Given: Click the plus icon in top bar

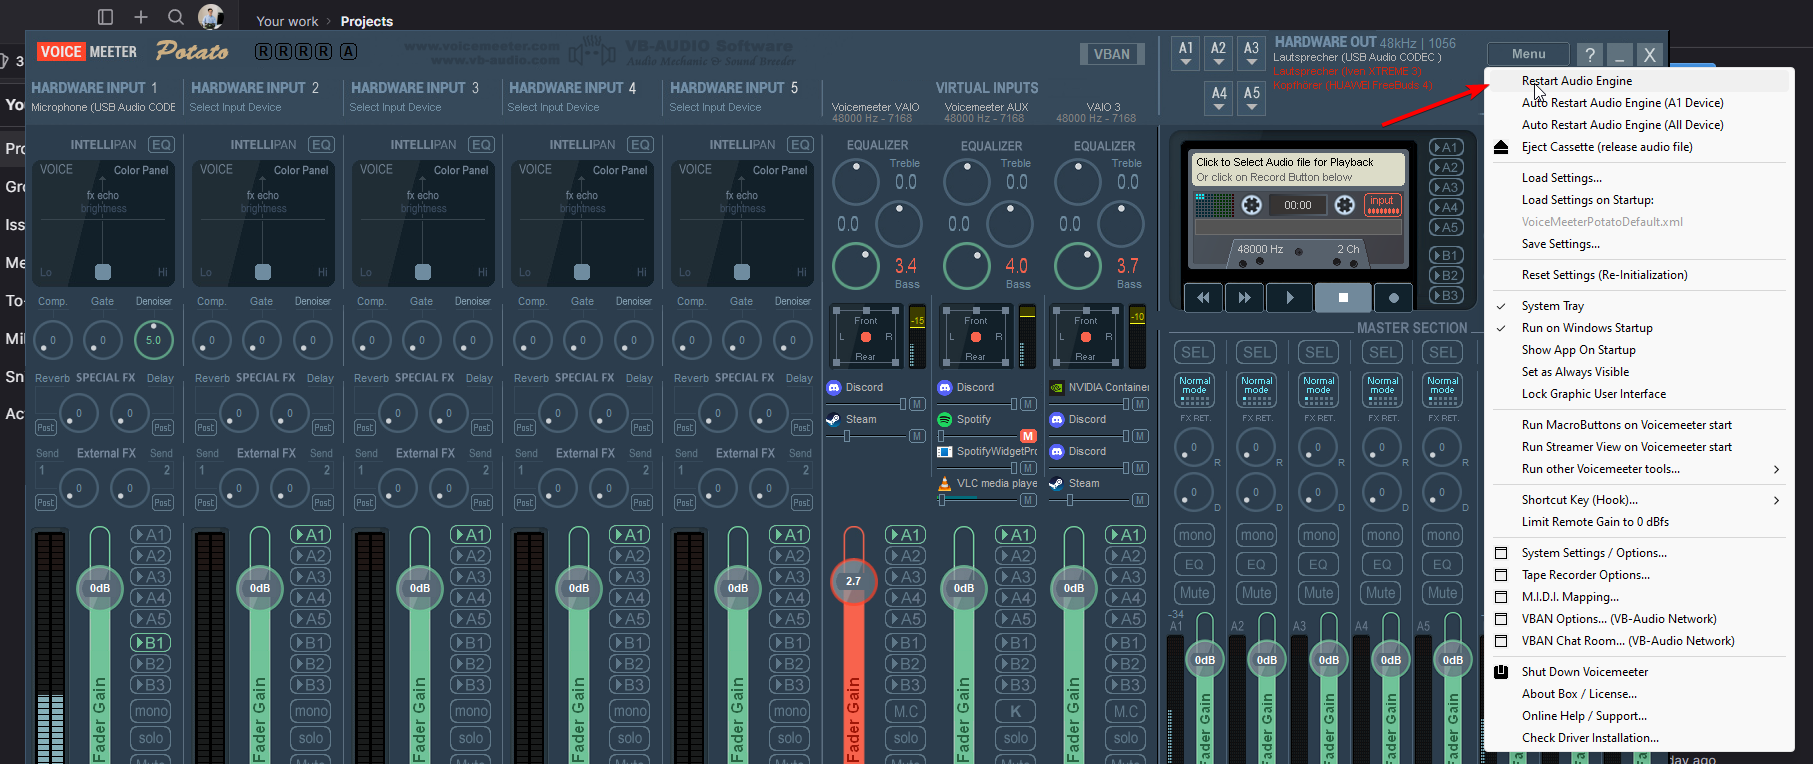Looking at the screenshot, I should pyautogui.click(x=141, y=17).
